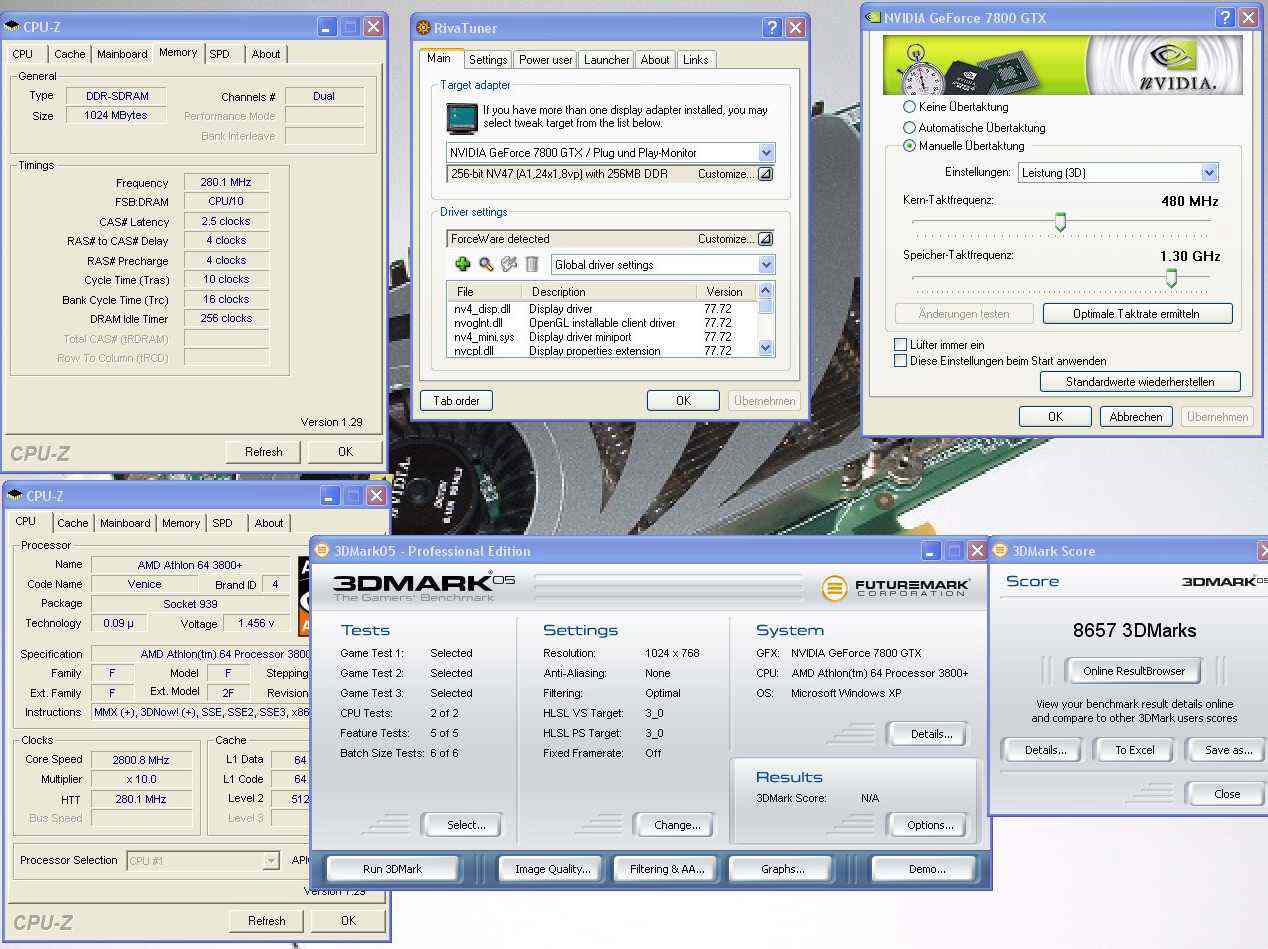Viewport: 1268px width, 949px height.
Task: Select nv4_mini.sys row in driver list
Action: click(x=602, y=337)
